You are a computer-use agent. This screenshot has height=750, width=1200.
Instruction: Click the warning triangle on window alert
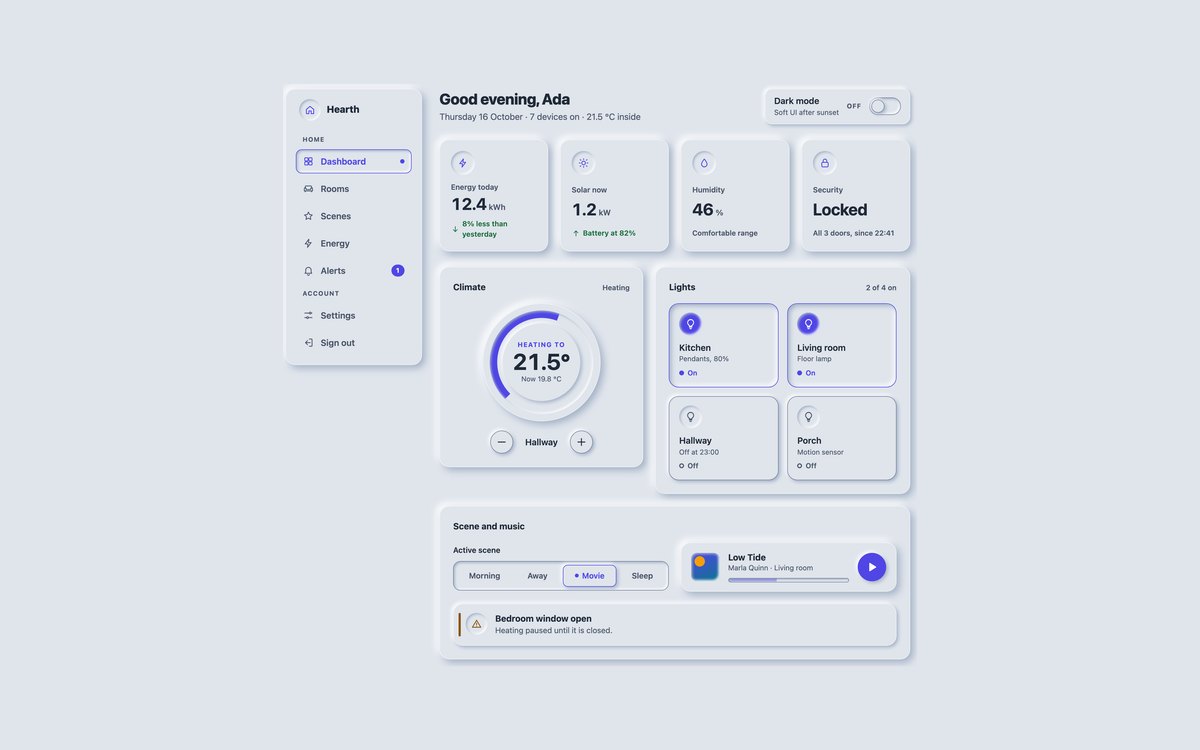pos(476,624)
